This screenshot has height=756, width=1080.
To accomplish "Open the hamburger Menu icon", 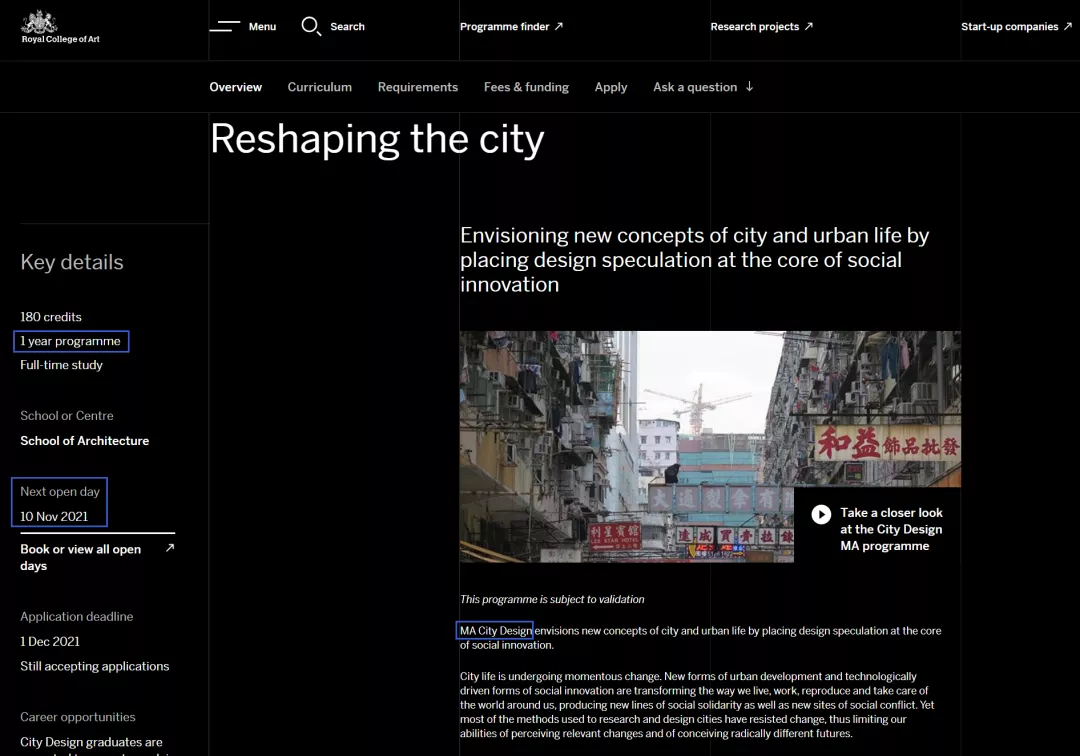I will [x=225, y=26].
